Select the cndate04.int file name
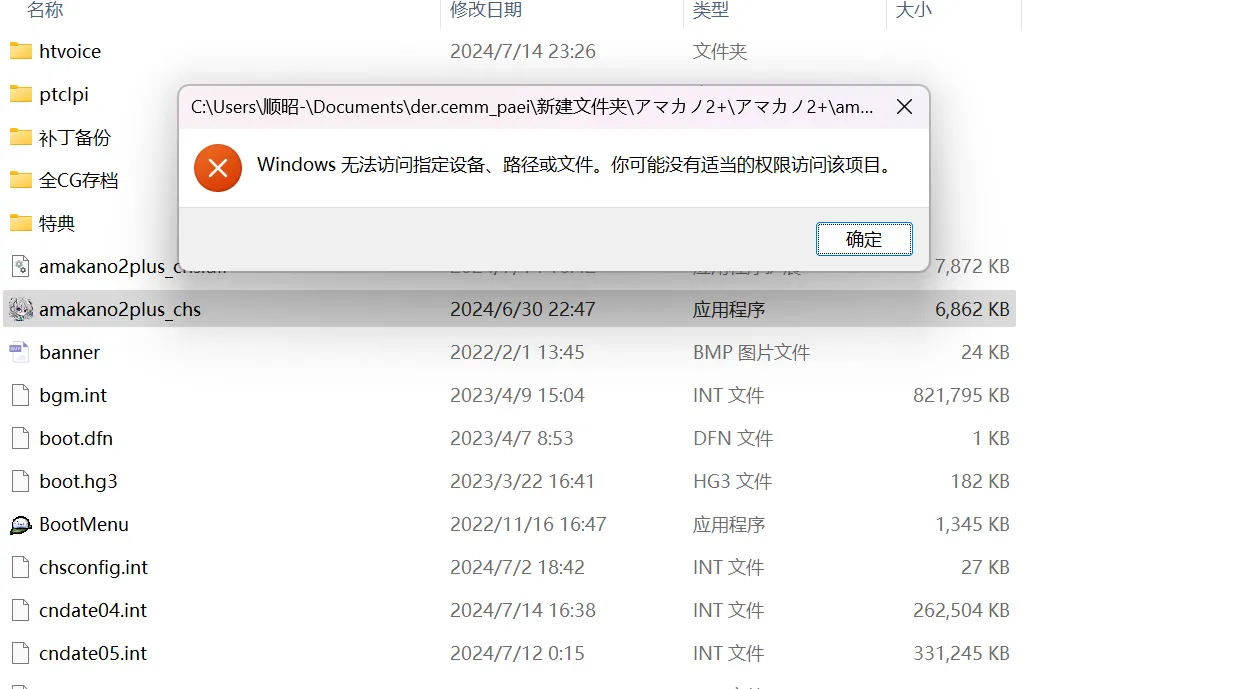 coord(93,610)
